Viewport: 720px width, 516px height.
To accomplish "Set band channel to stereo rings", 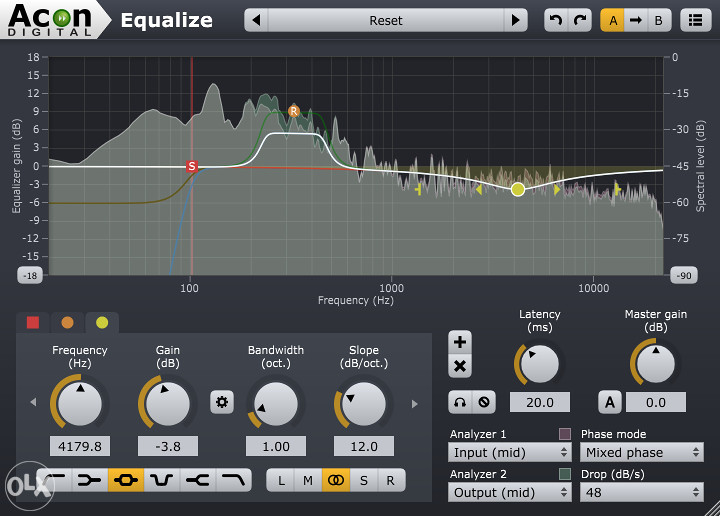I will point(336,480).
